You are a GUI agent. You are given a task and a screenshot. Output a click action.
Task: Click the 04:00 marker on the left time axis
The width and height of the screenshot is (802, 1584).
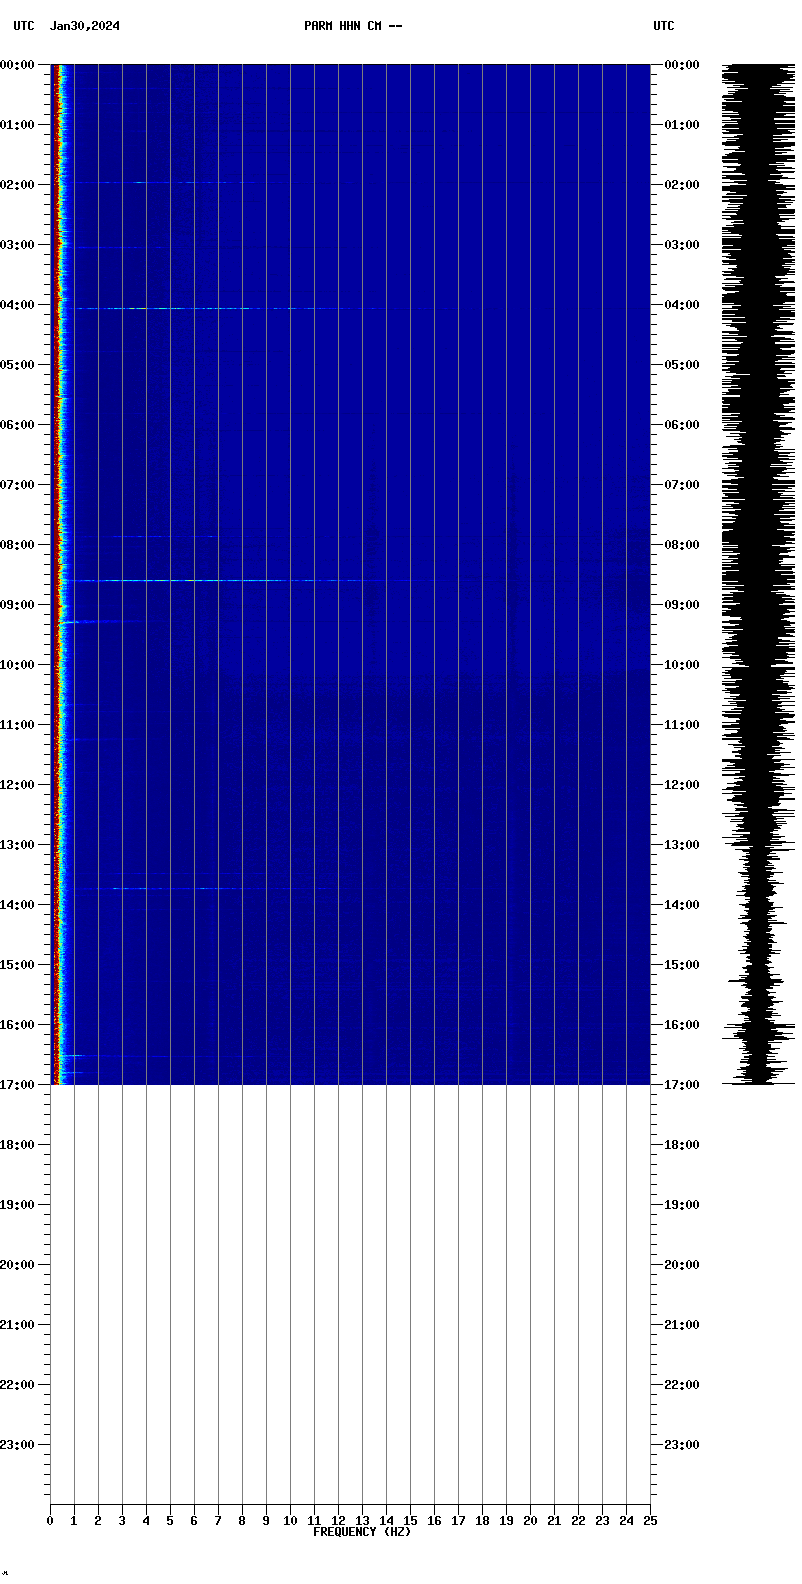coord(20,305)
